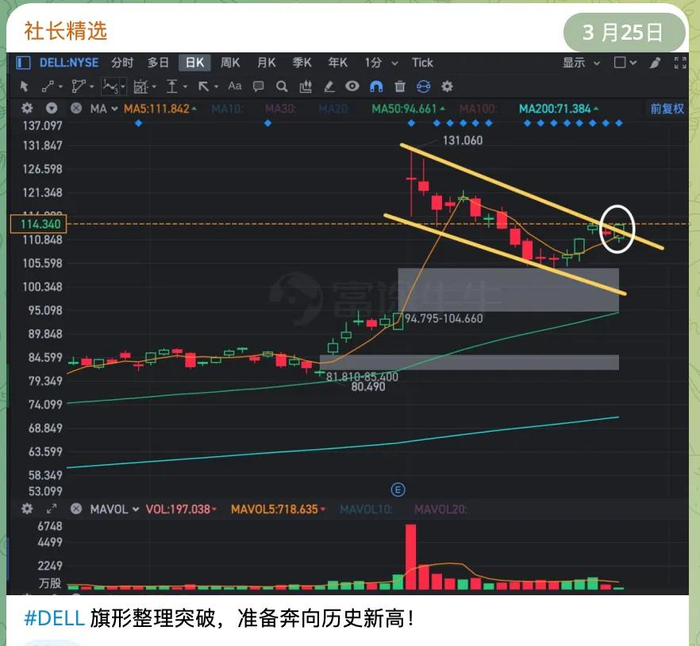Viewport: 700px width, 646px height.
Task: Delete drawings with the trash icon
Action: (400, 86)
